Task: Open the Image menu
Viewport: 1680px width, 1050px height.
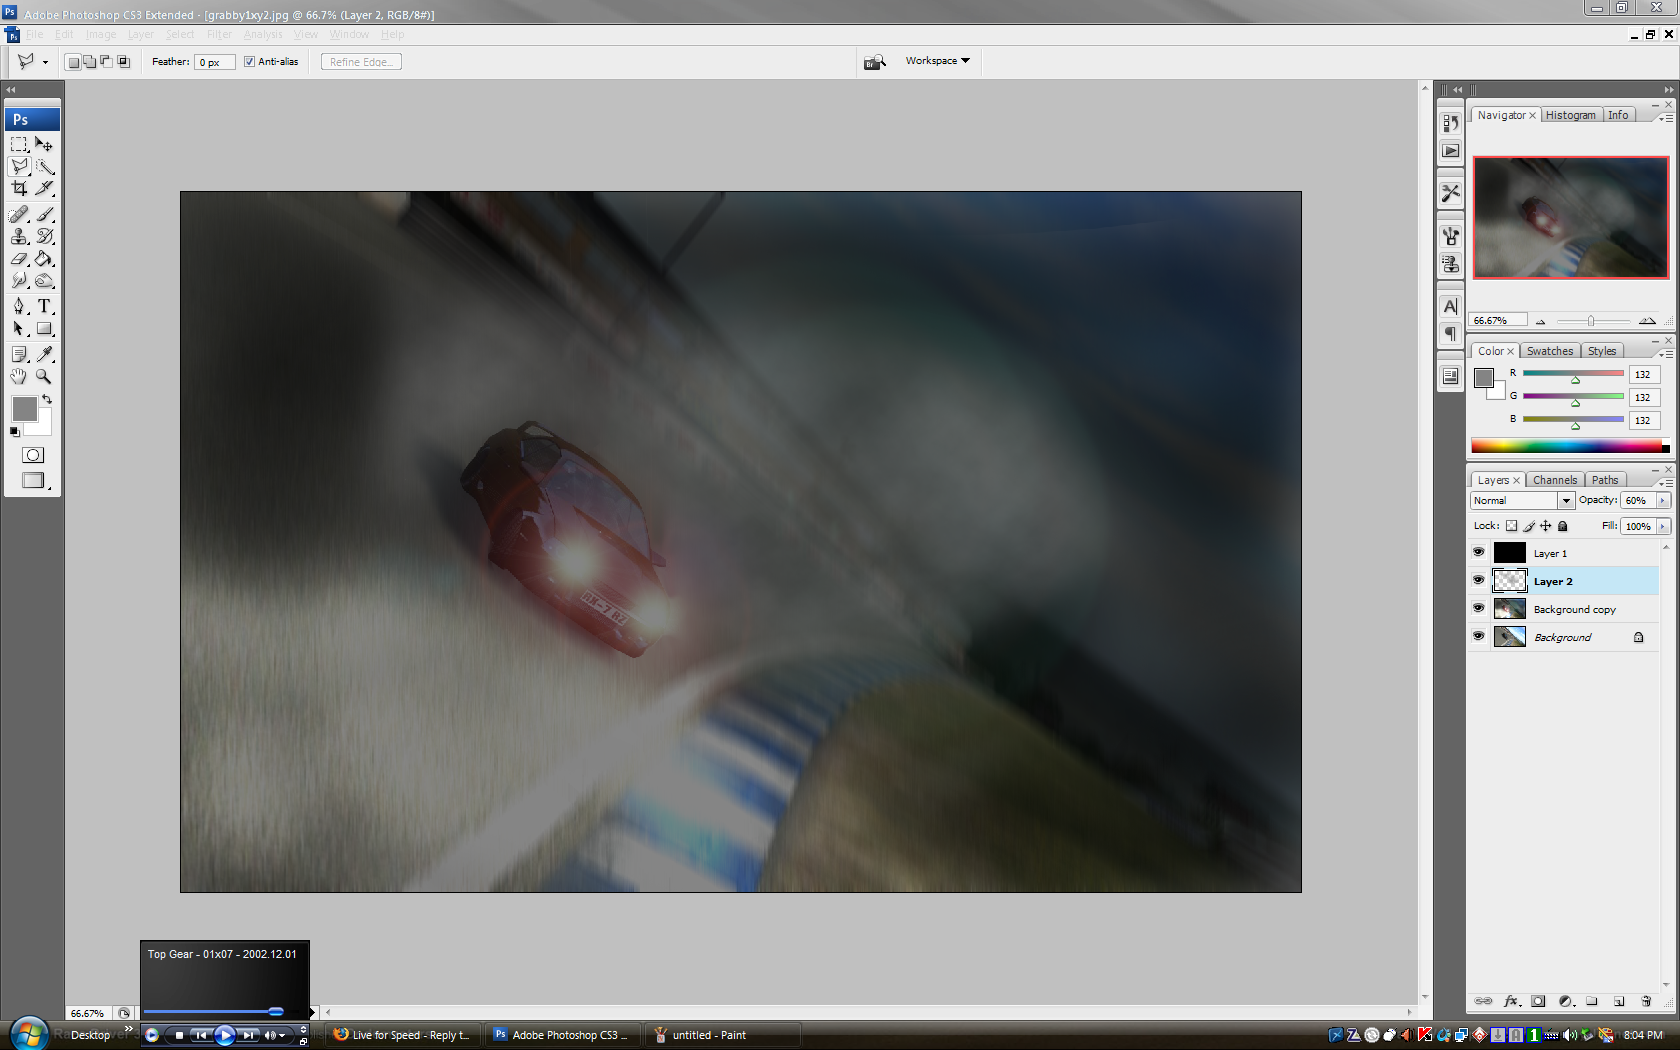Action: (x=101, y=34)
